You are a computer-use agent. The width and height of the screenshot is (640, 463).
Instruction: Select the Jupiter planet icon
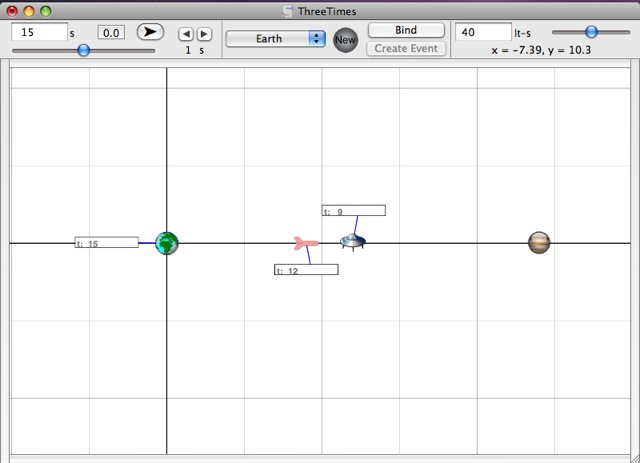coord(539,242)
